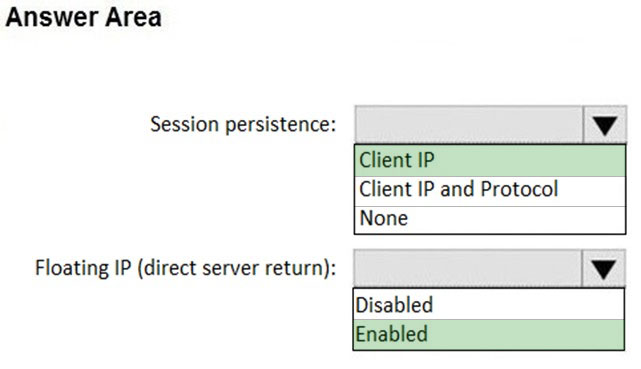Choose Enabled for Floating IP
Viewport: 641px width, 369px height.
point(489,334)
